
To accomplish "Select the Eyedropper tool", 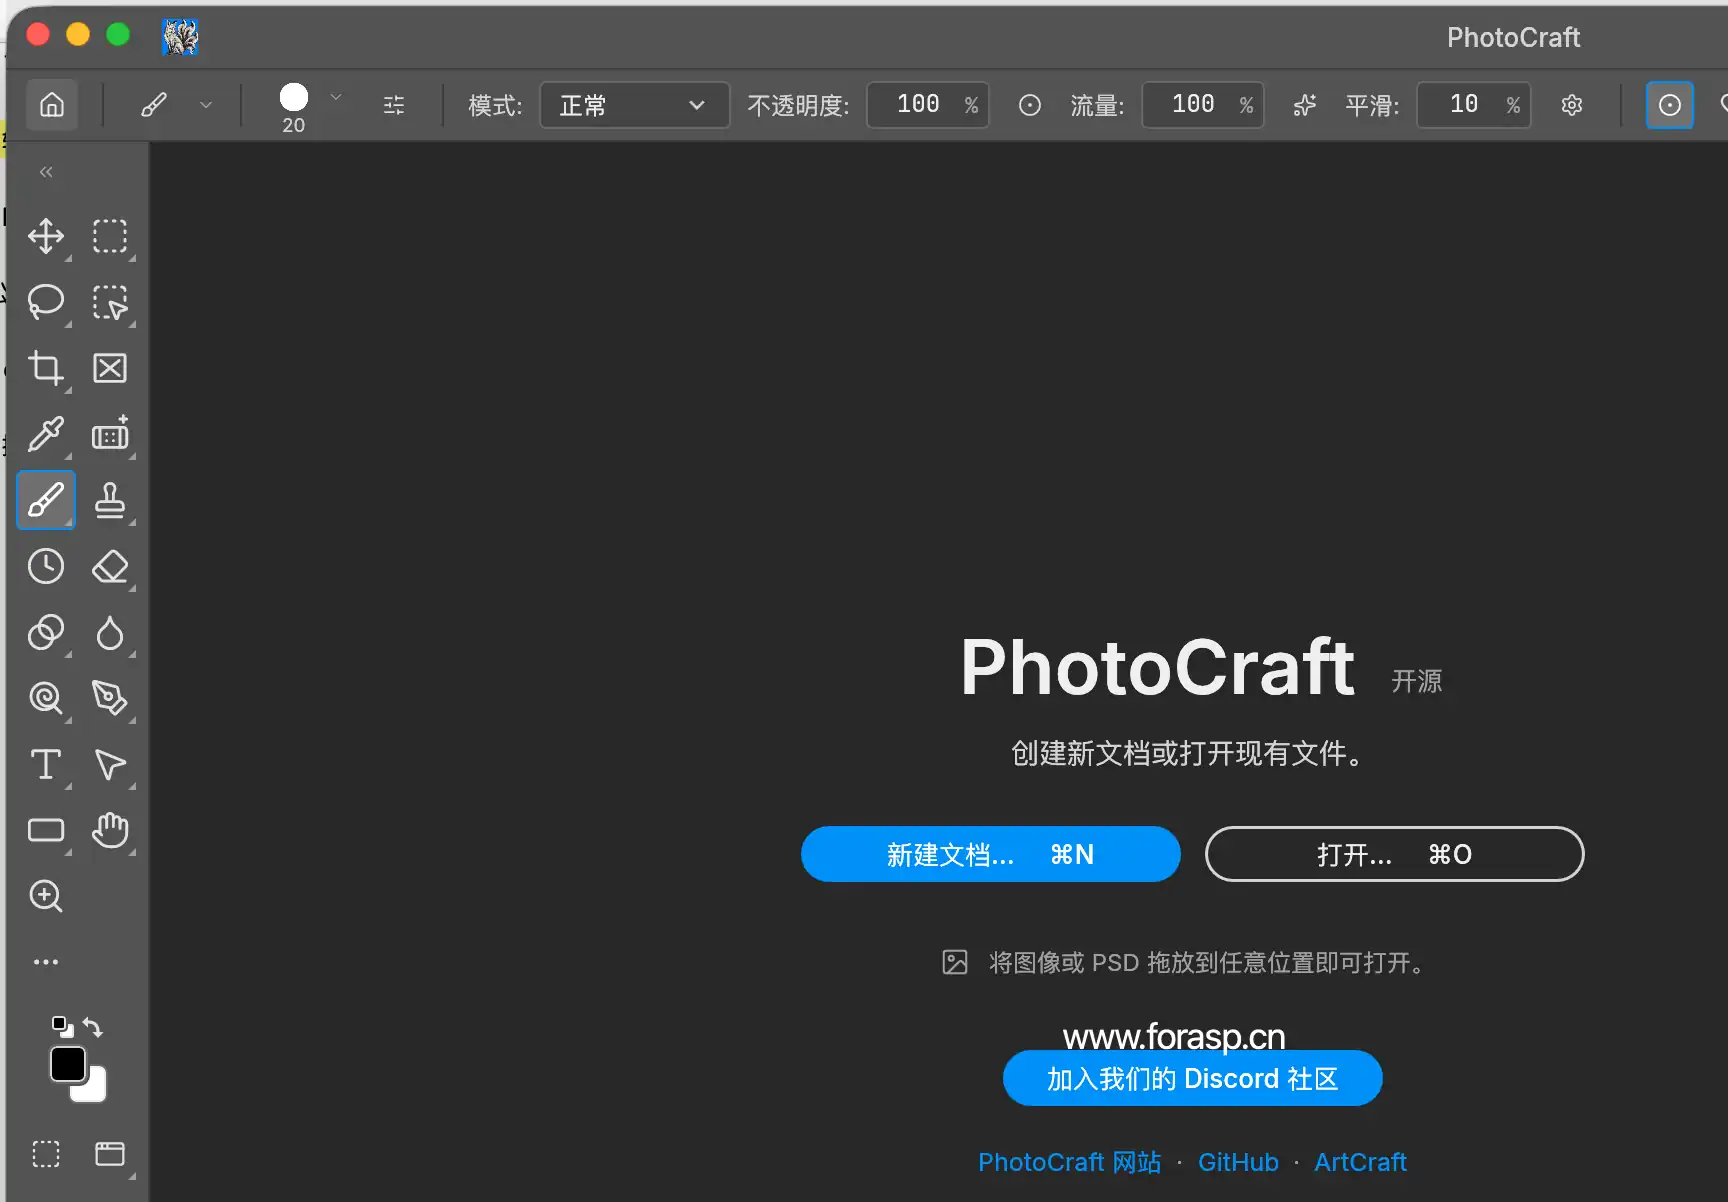I will click(x=46, y=434).
